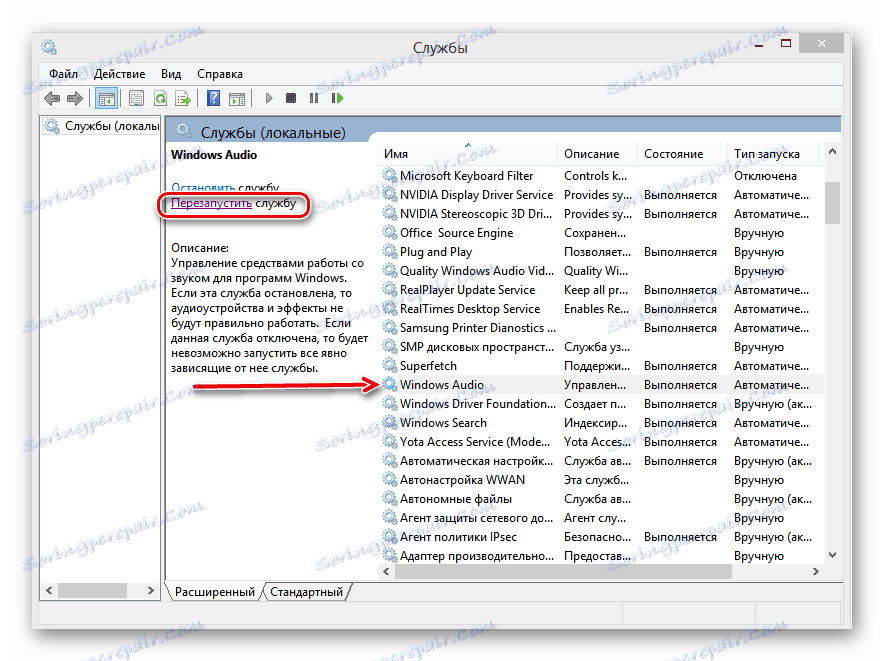The width and height of the screenshot is (884, 661).
Task: Select the RealTimes Desktop Service row
Action: point(600,309)
